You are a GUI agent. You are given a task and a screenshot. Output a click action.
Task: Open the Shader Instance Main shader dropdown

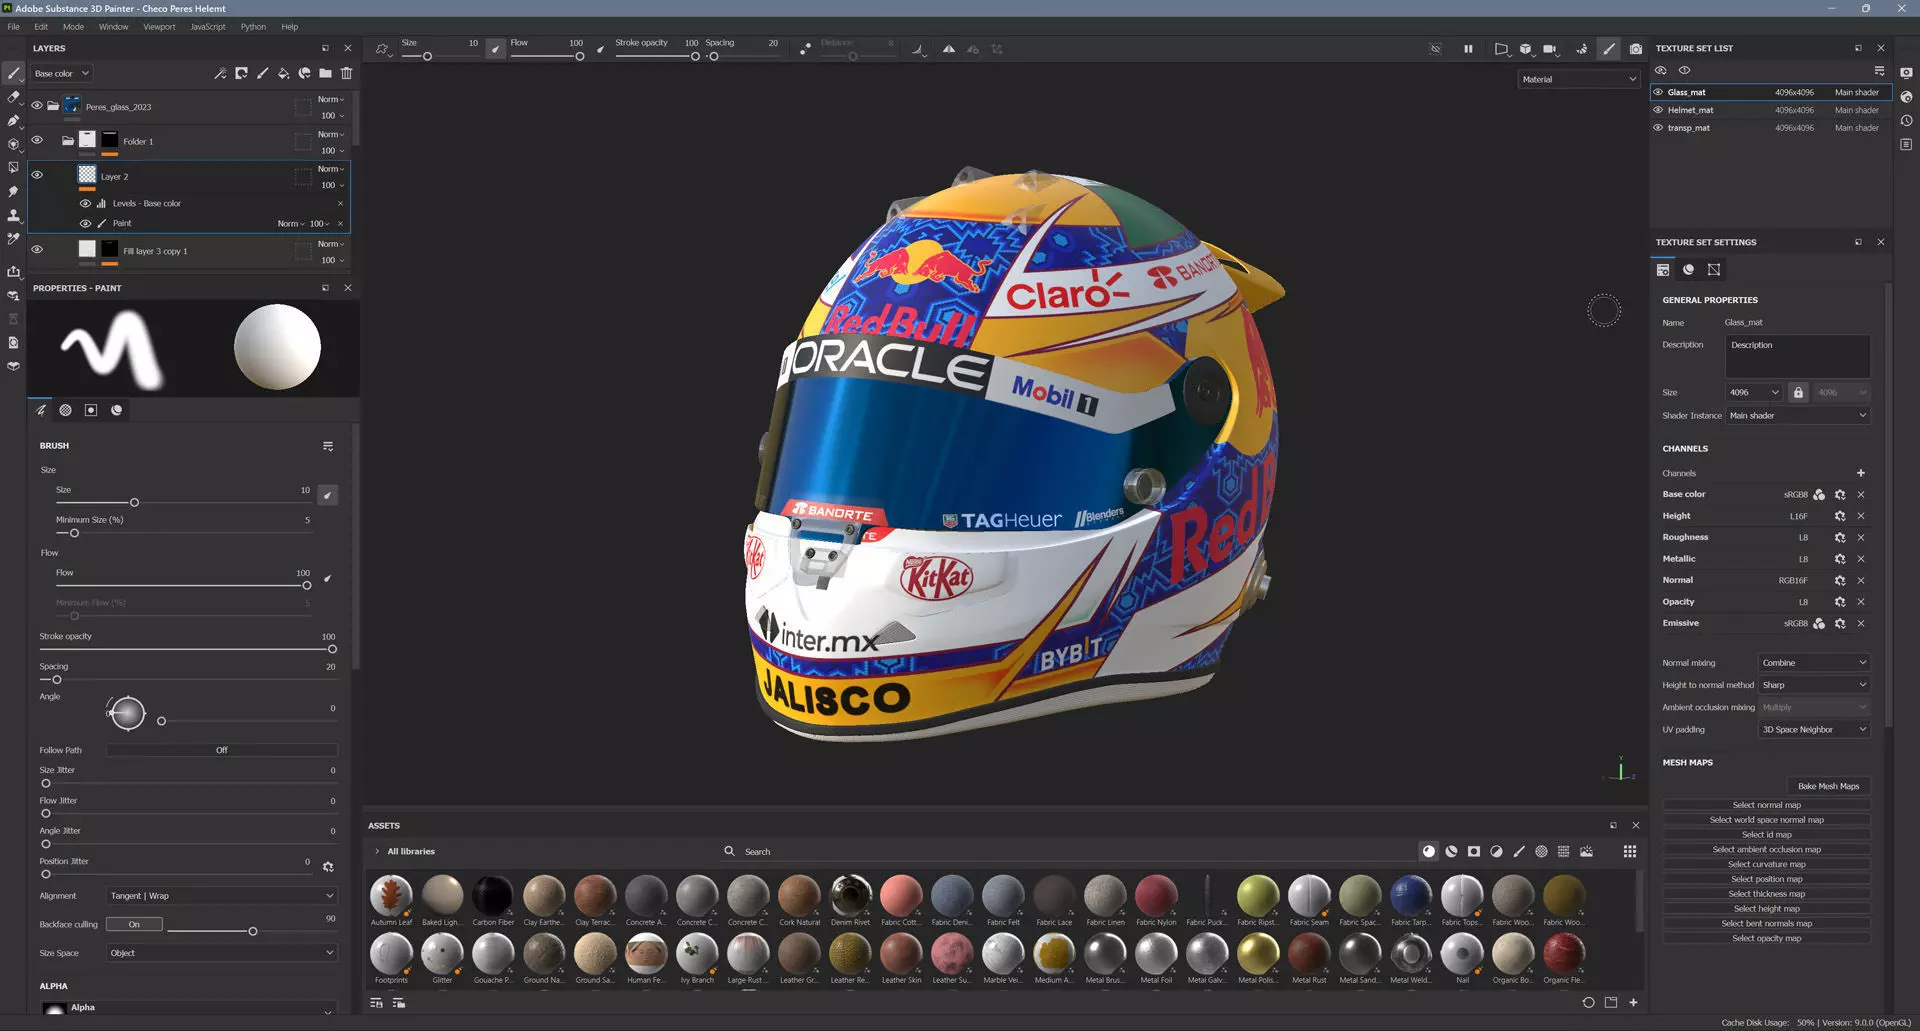[1798, 415]
